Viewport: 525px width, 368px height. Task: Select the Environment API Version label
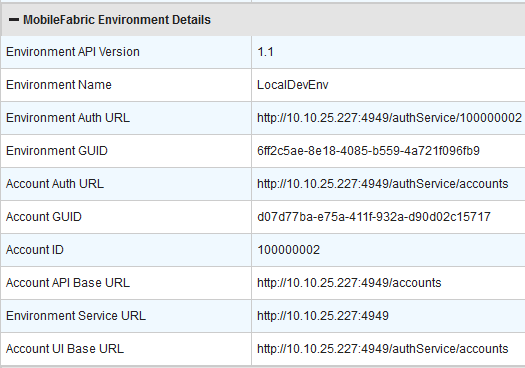(x=73, y=52)
